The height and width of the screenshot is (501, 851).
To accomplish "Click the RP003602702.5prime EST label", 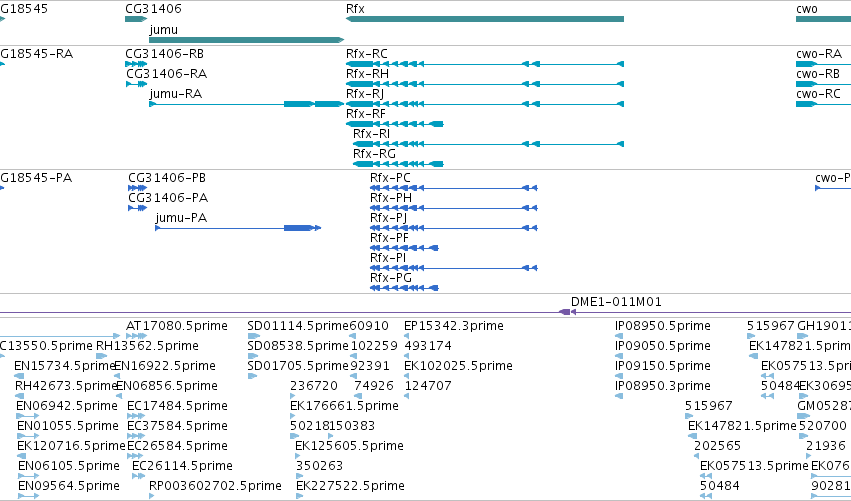I will coord(215,486).
